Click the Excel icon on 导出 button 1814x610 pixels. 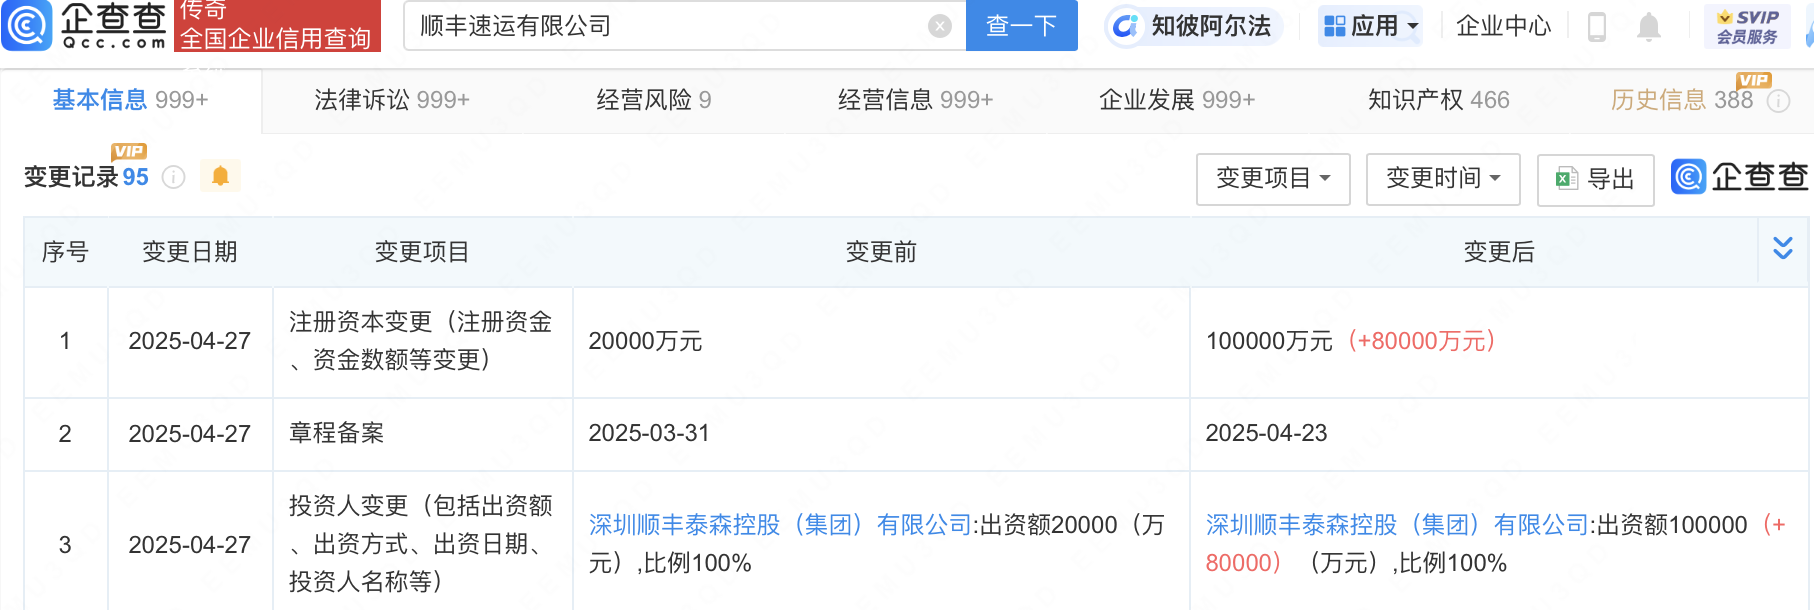pos(1566,179)
